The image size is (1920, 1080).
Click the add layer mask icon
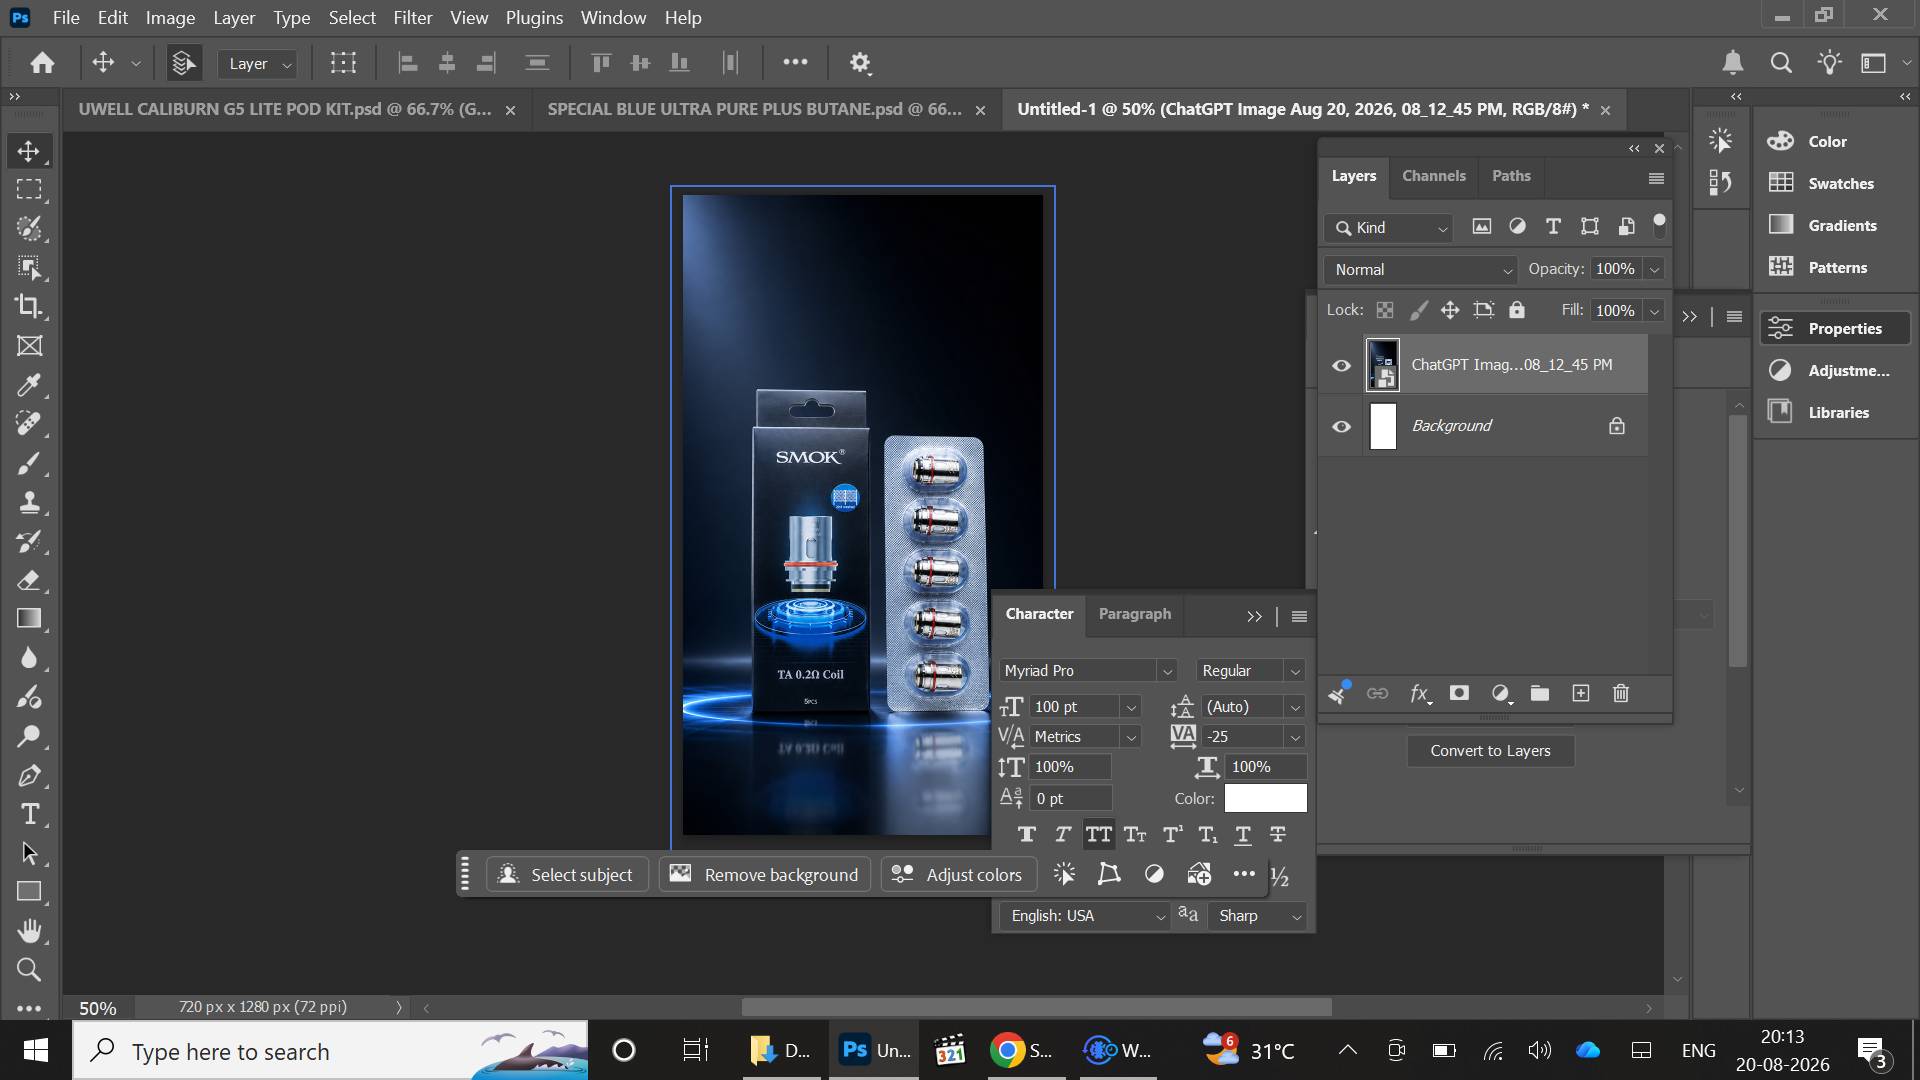pyautogui.click(x=1459, y=693)
